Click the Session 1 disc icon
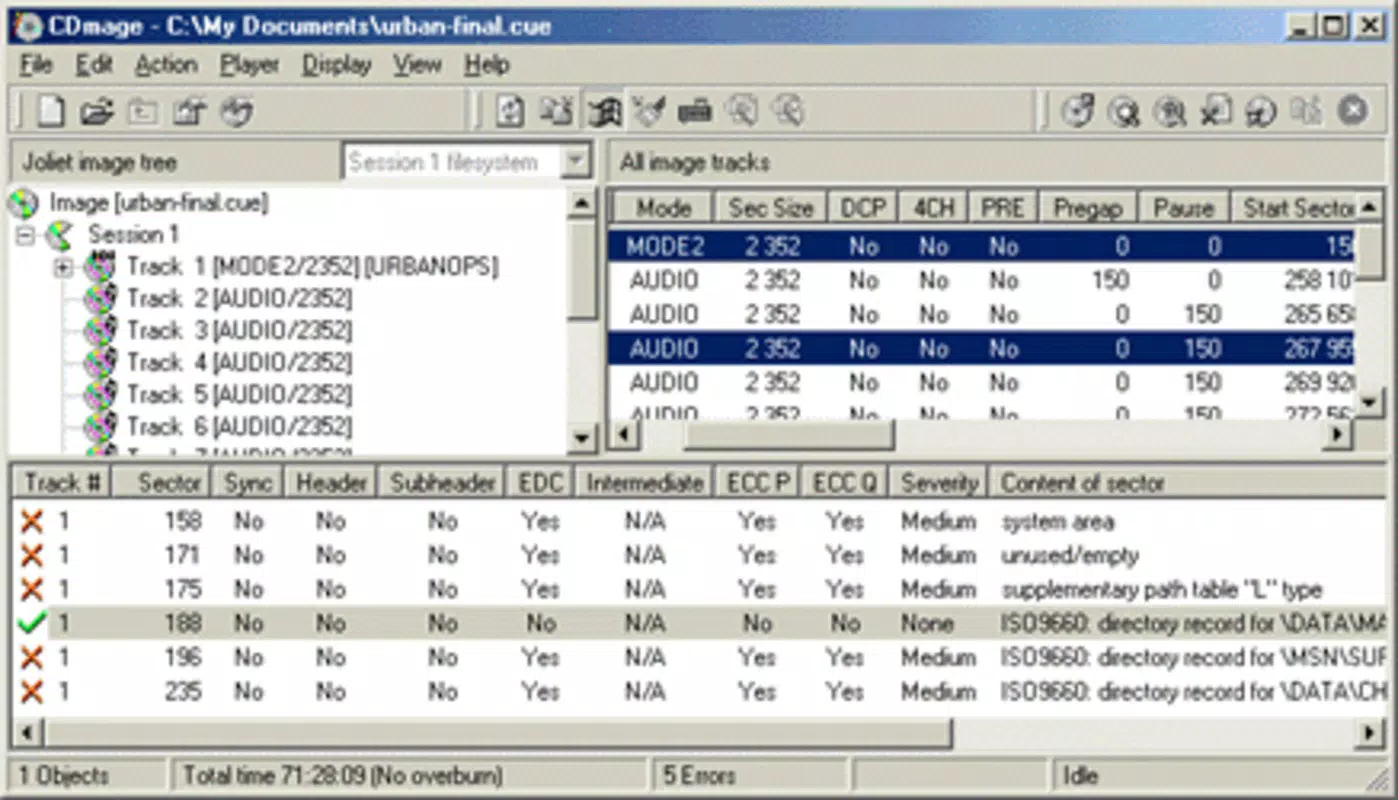This screenshot has height=800, width=1398. click(x=61, y=236)
